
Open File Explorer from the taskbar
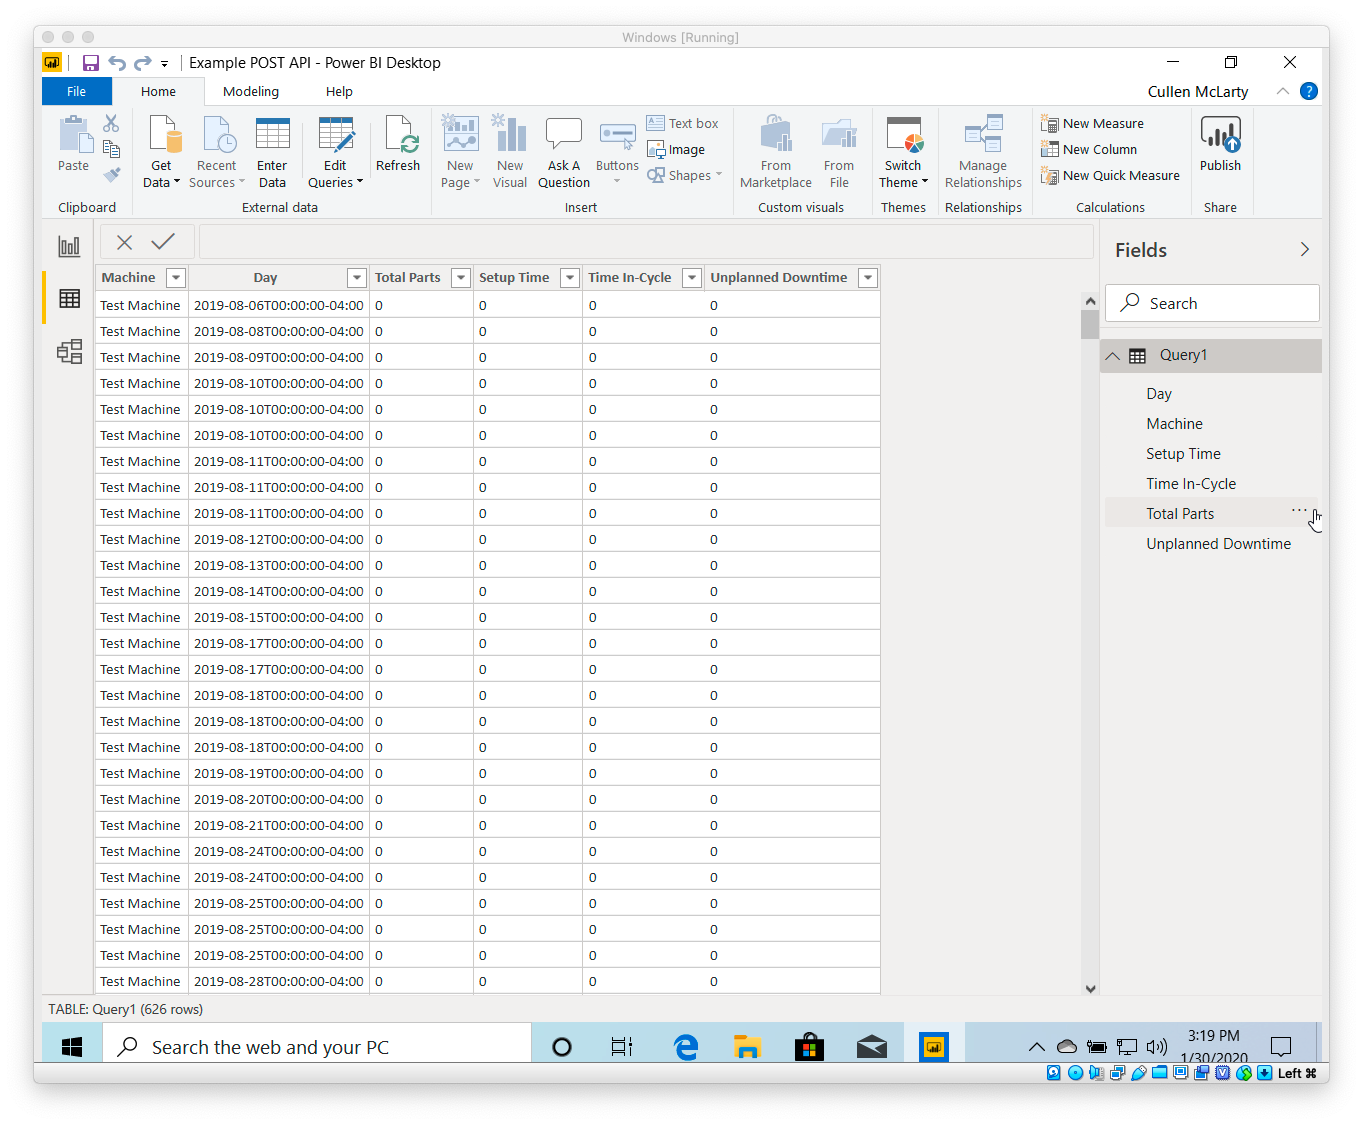(x=747, y=1047)
